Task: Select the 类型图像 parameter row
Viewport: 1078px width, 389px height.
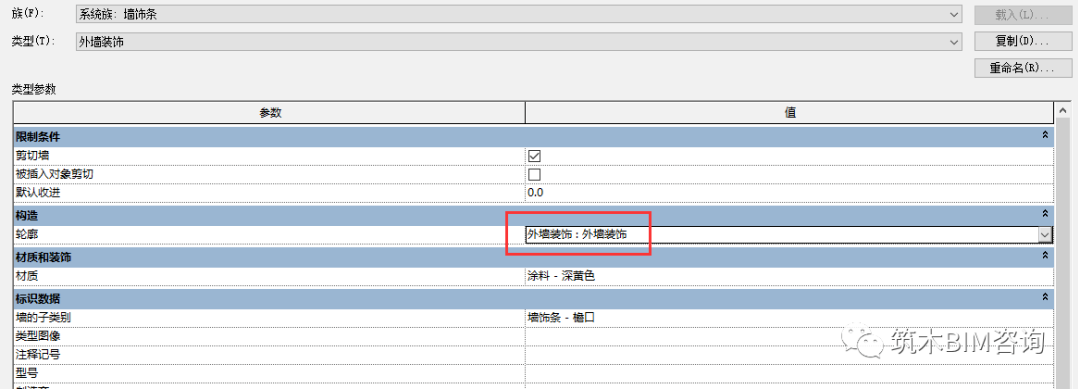Action: coord(534,336)
